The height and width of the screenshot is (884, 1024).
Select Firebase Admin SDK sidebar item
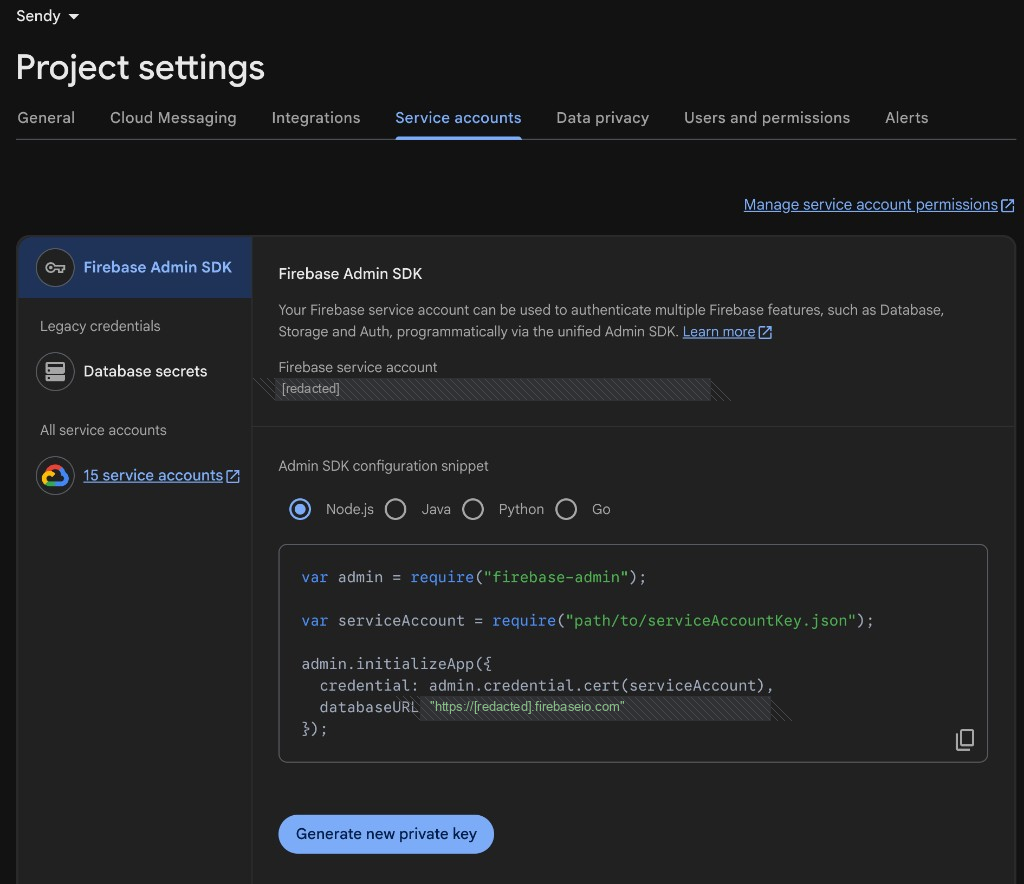pos(135,268)
